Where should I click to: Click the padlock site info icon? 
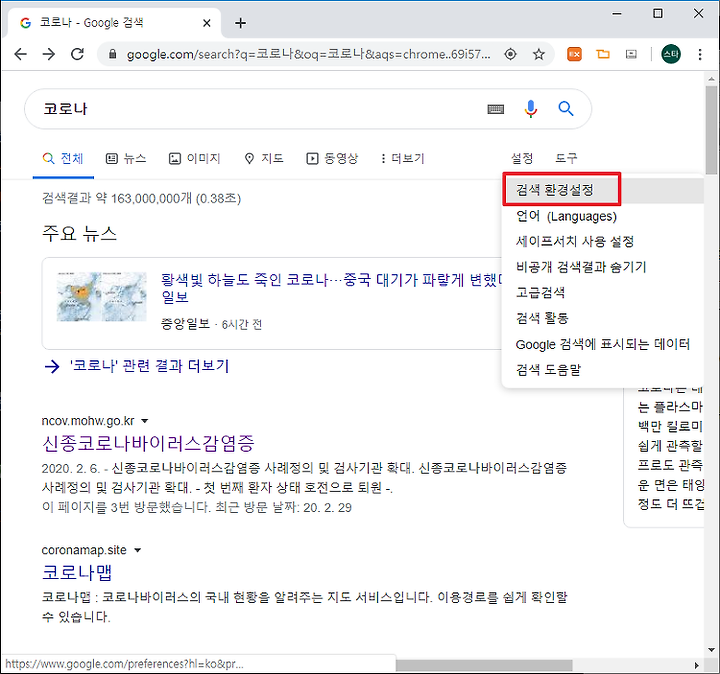click(112, 55)
